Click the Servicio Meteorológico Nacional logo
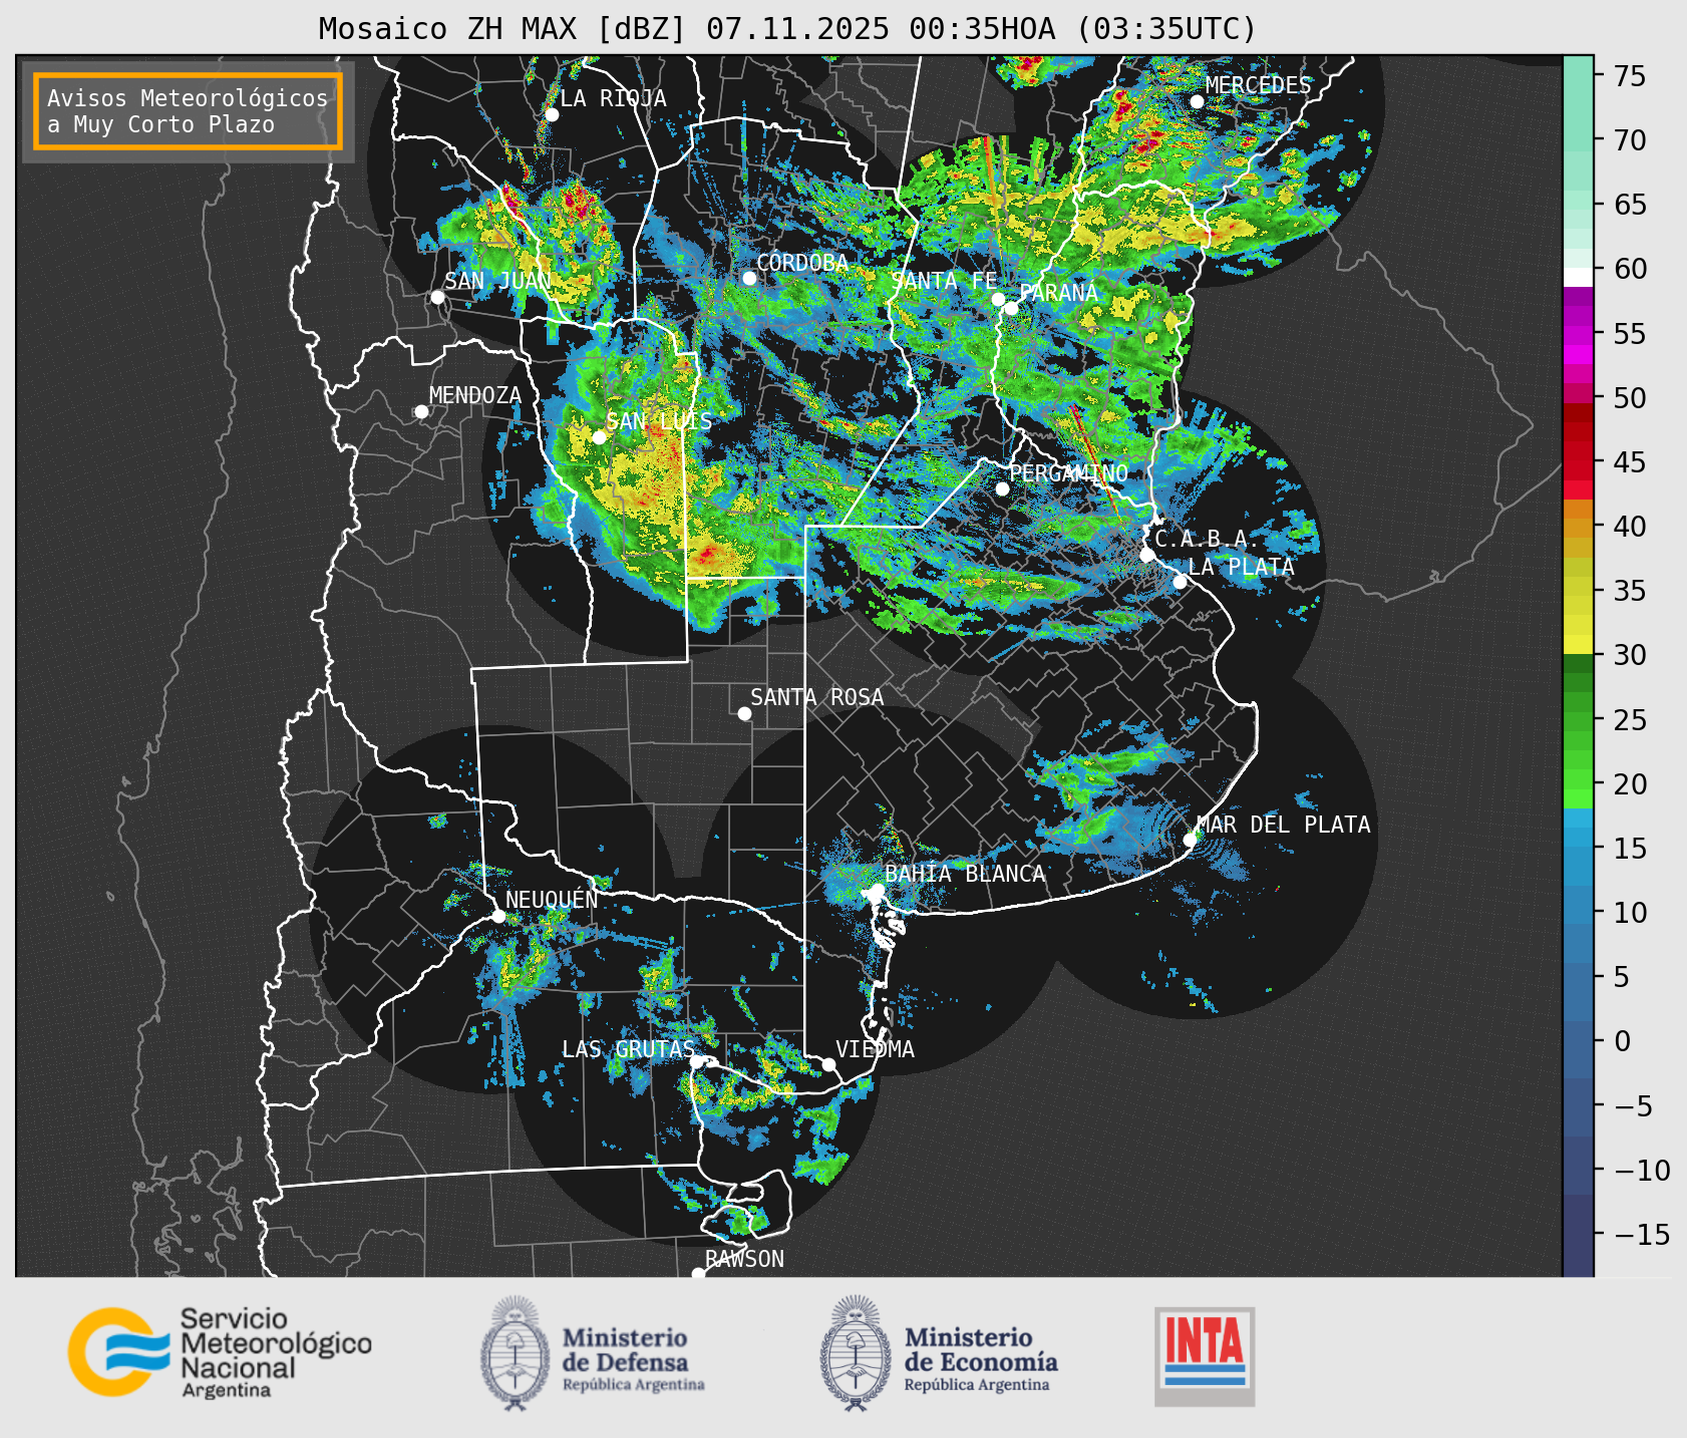Image resolution: width=1687 pixels, height=1438 pixels. pyautogui.click(x=219, y=1352)
